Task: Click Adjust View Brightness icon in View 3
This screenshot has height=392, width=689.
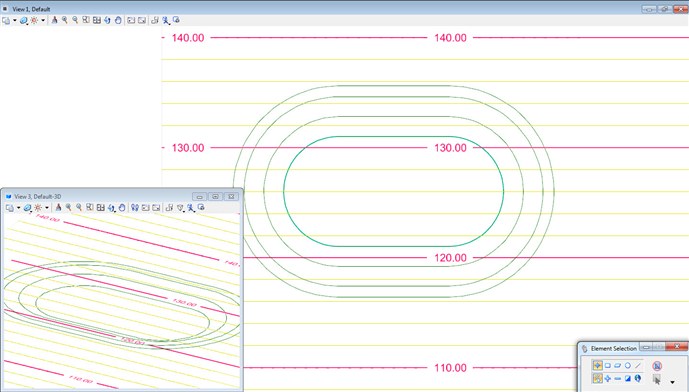Action: [38, 208]
